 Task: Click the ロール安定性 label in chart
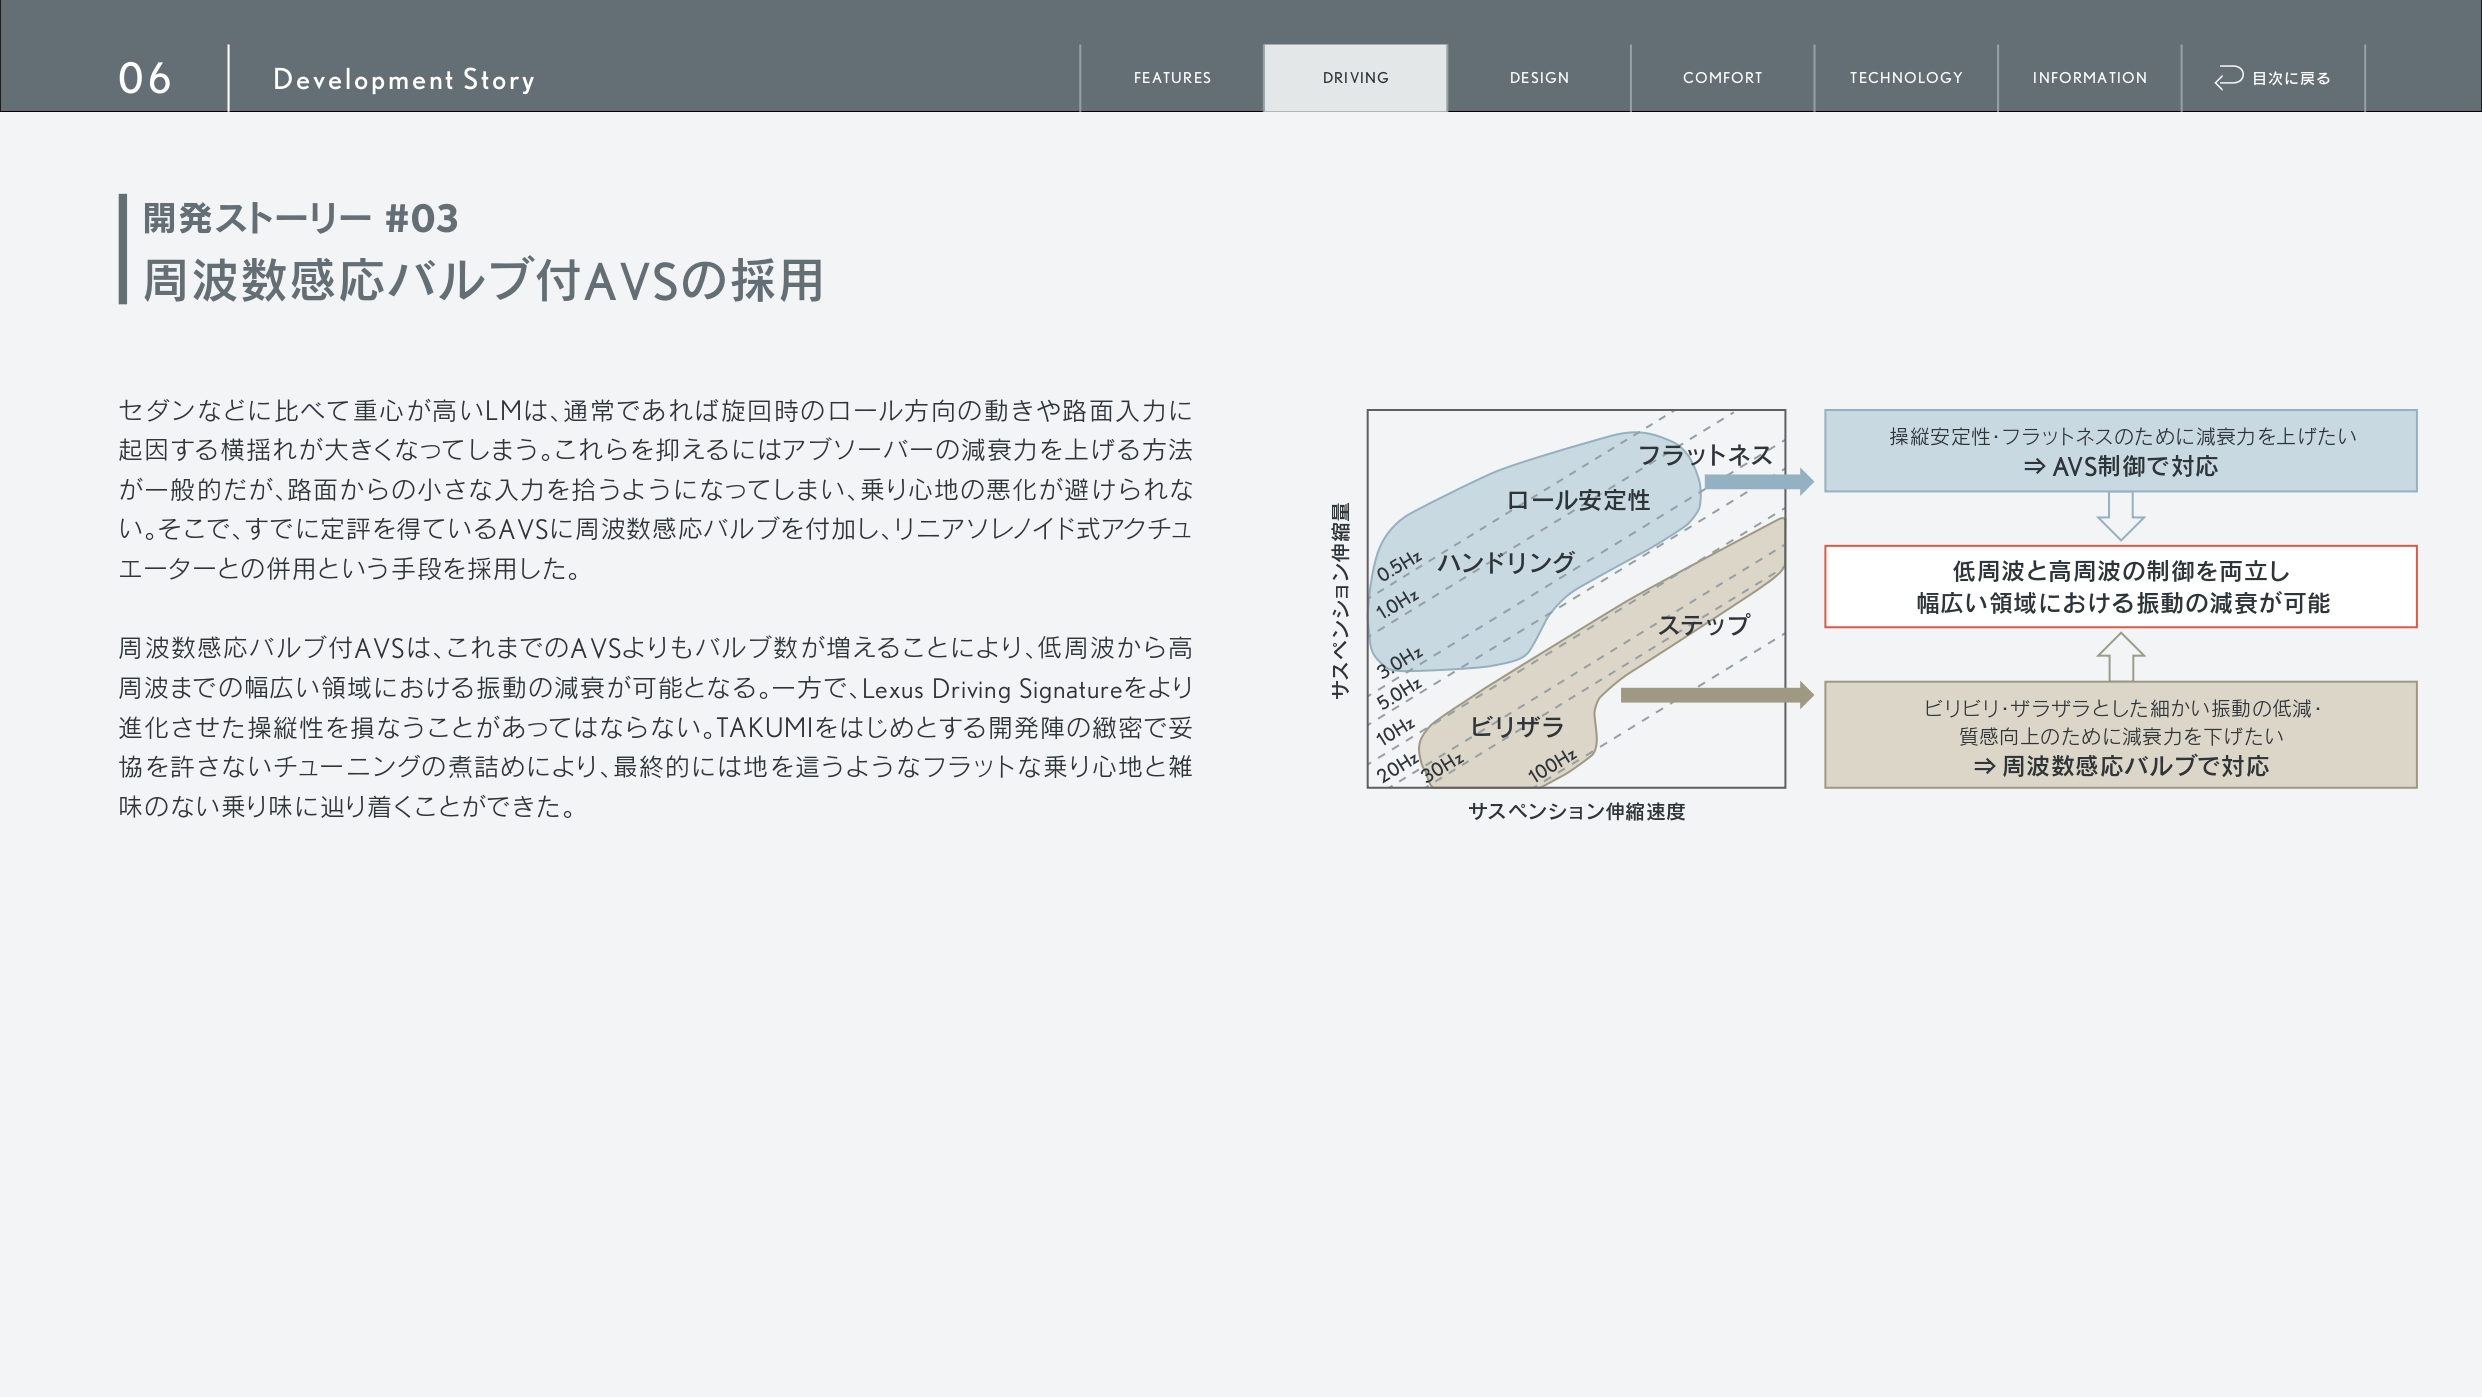(1577, 500)
